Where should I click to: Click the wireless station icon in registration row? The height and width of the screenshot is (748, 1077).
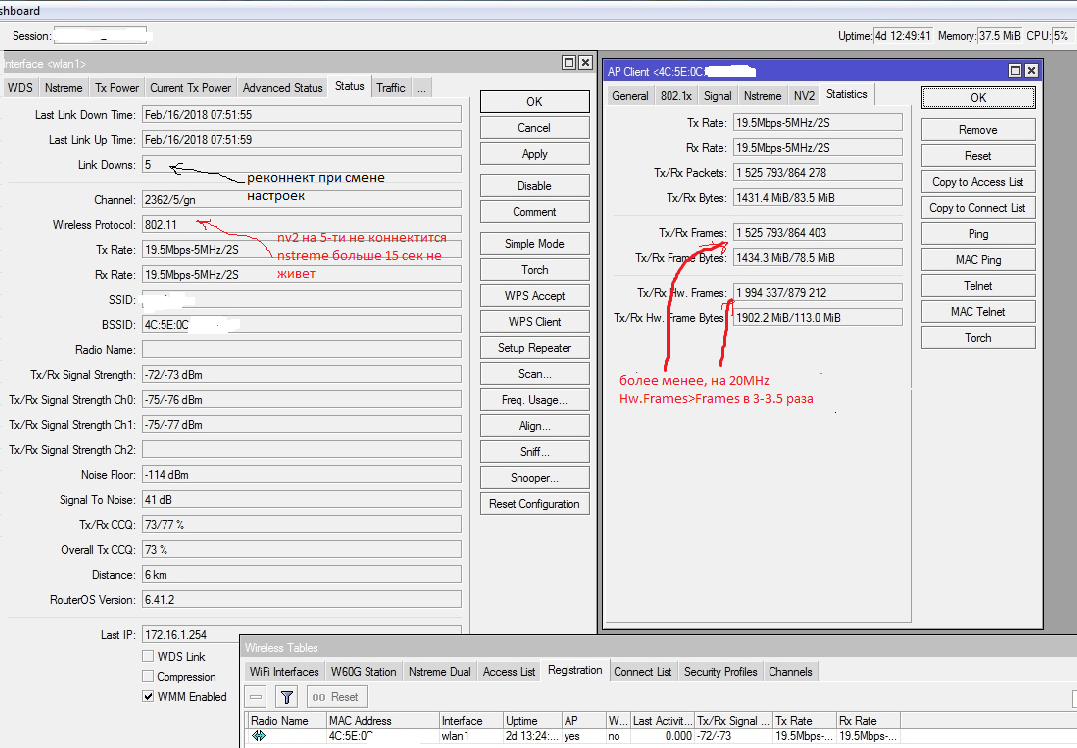coord(259,736)
